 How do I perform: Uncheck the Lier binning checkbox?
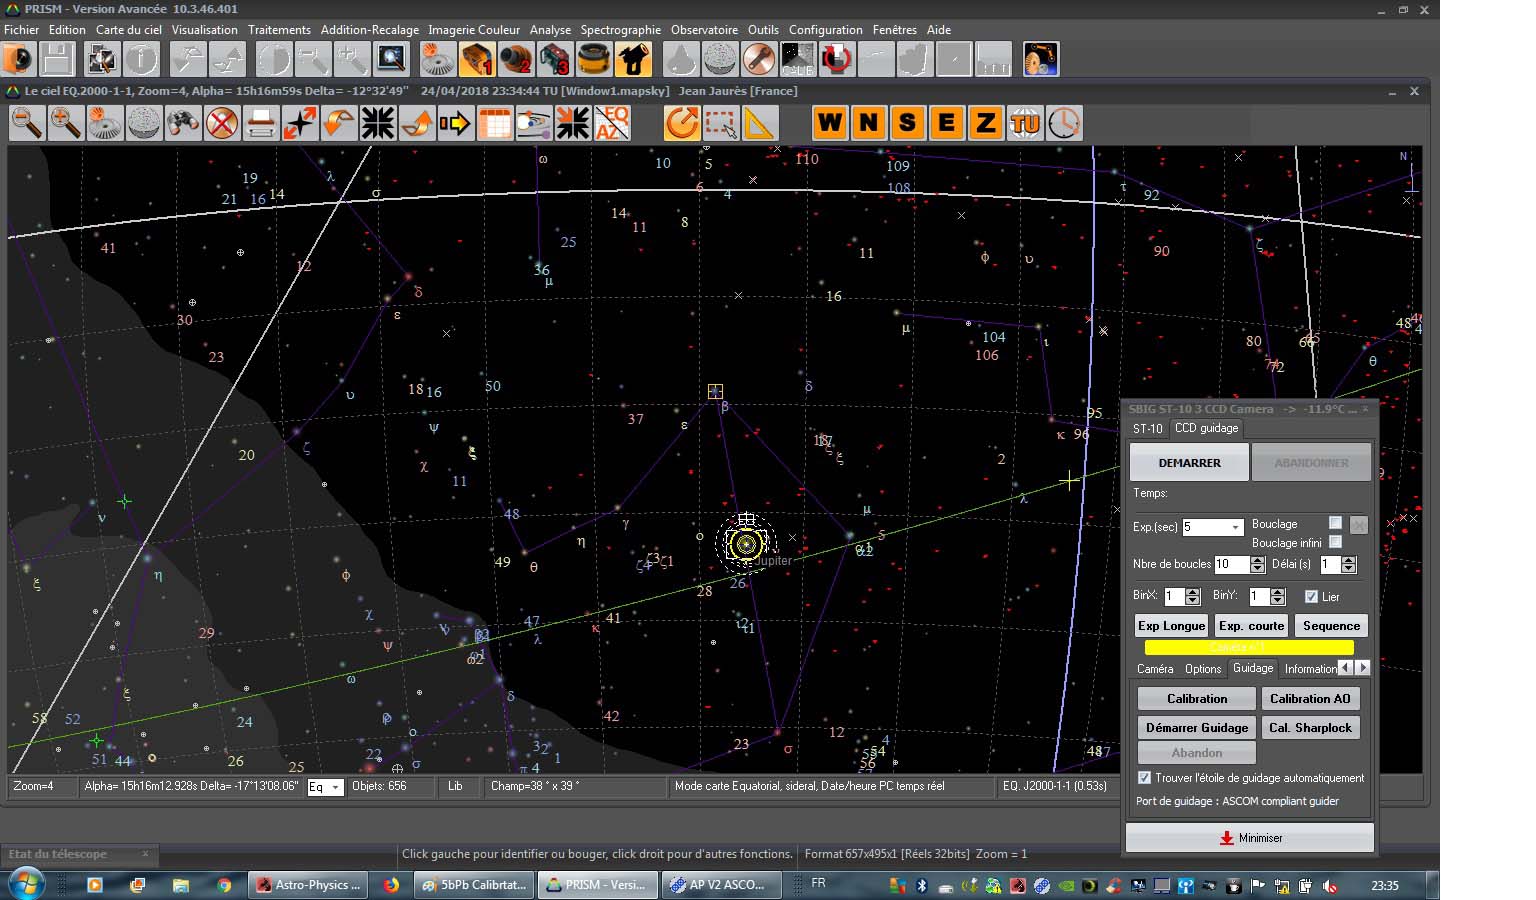click(1311, 596)
